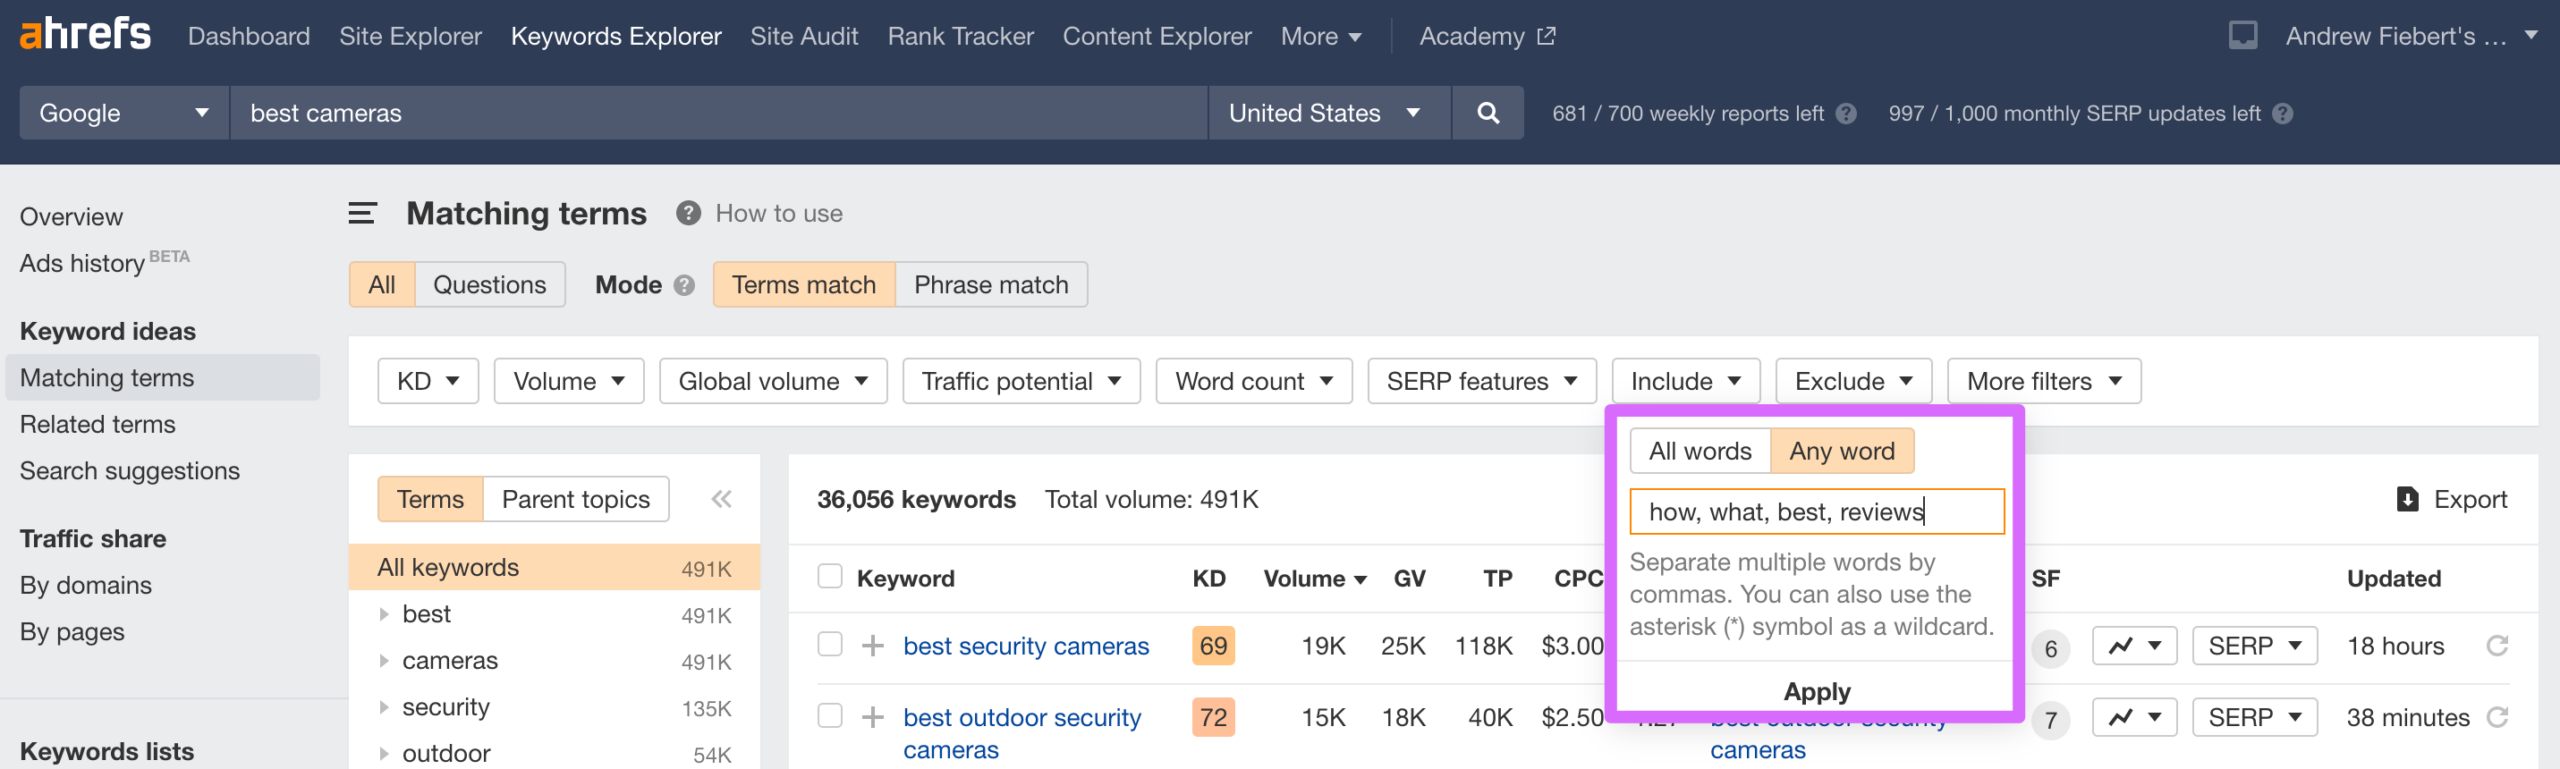Image resolution: width=2560 pixels, height=769 pixels.
Task: Open the Global volume filter dropdown
Action: coord(773,381)
